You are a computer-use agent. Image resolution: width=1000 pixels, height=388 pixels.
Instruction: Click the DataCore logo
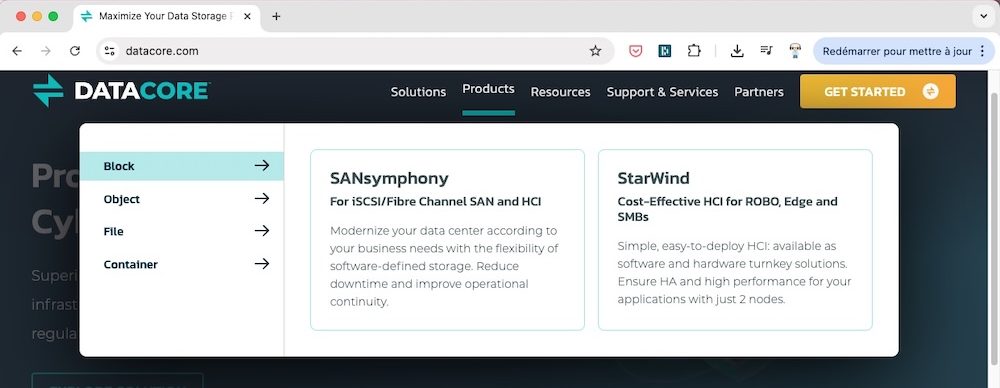(121, 91)
